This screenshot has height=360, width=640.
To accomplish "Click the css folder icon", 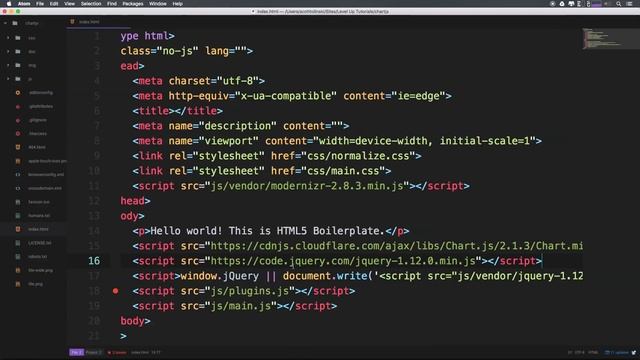I will tap(18, 38).
